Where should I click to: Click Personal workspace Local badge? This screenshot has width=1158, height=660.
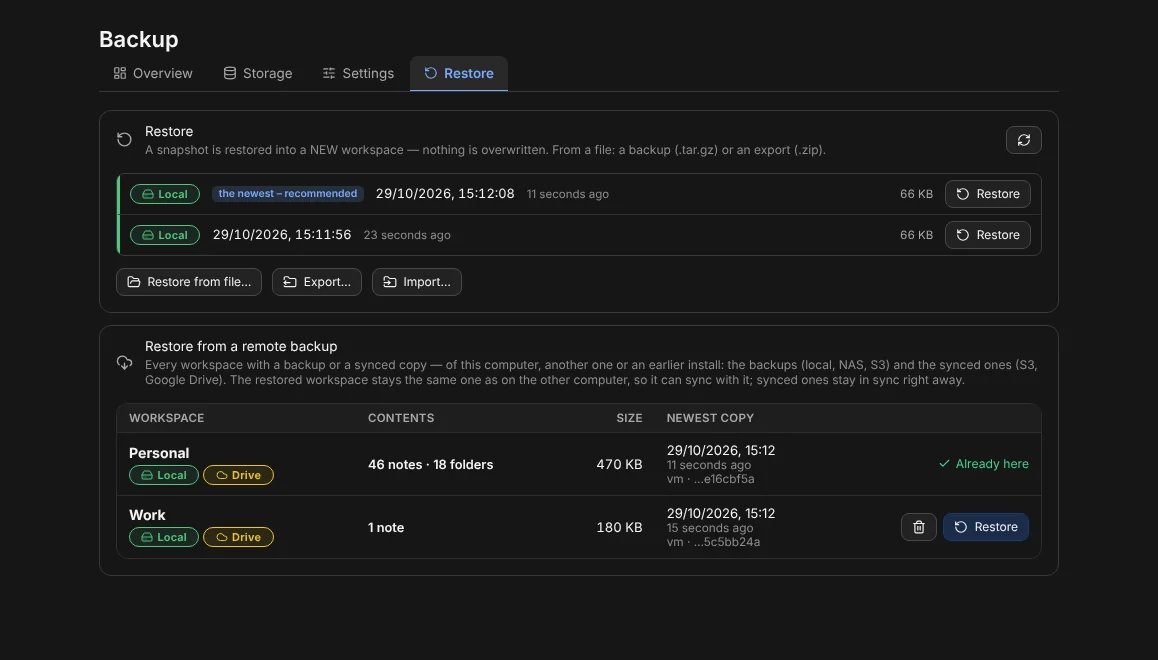point(164,475)
